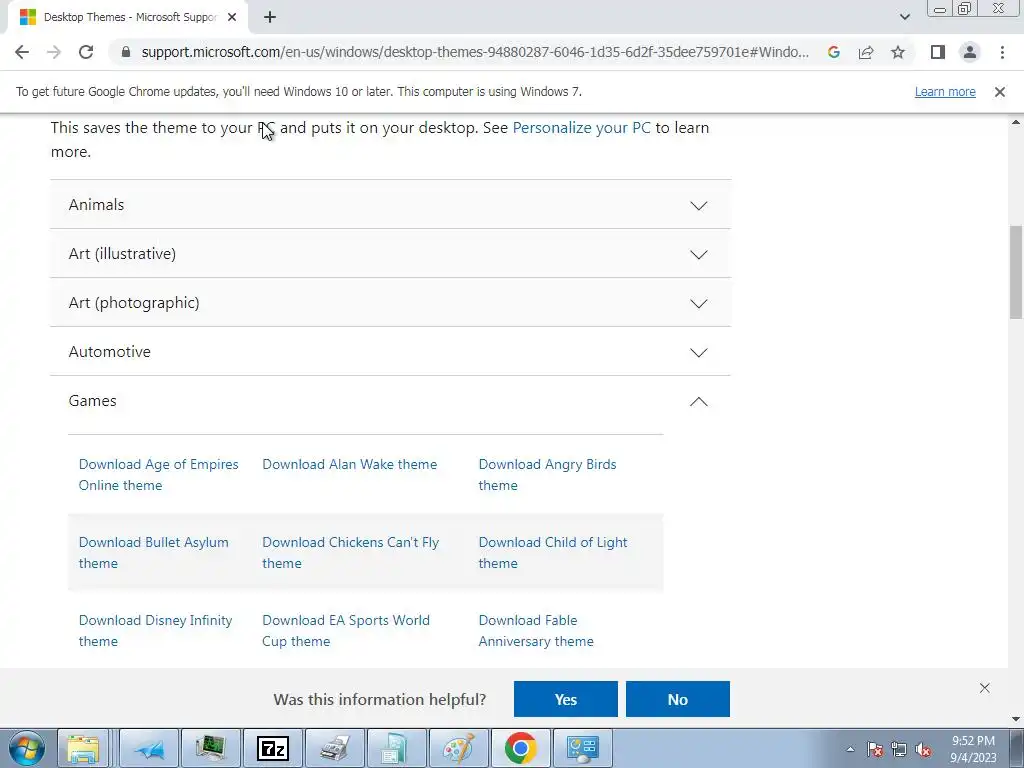Click the forward navigation arrow
The height and width of the screenshot is (768, 1024).
point(54,52)
